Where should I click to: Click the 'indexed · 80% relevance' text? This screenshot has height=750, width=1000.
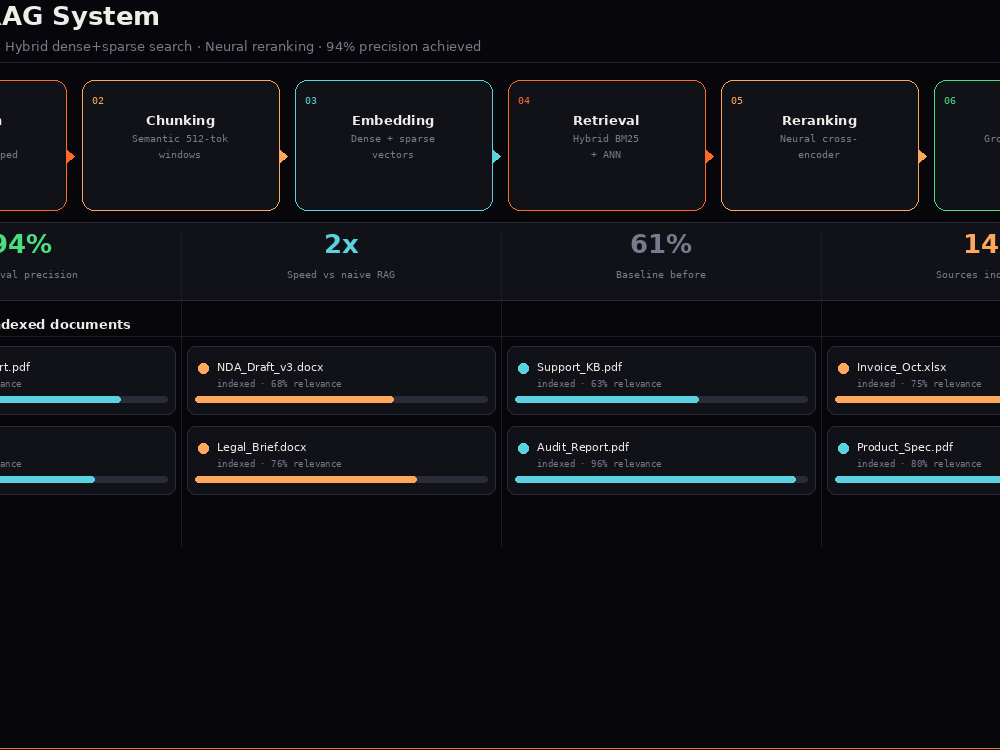click(x=919, y=464)
